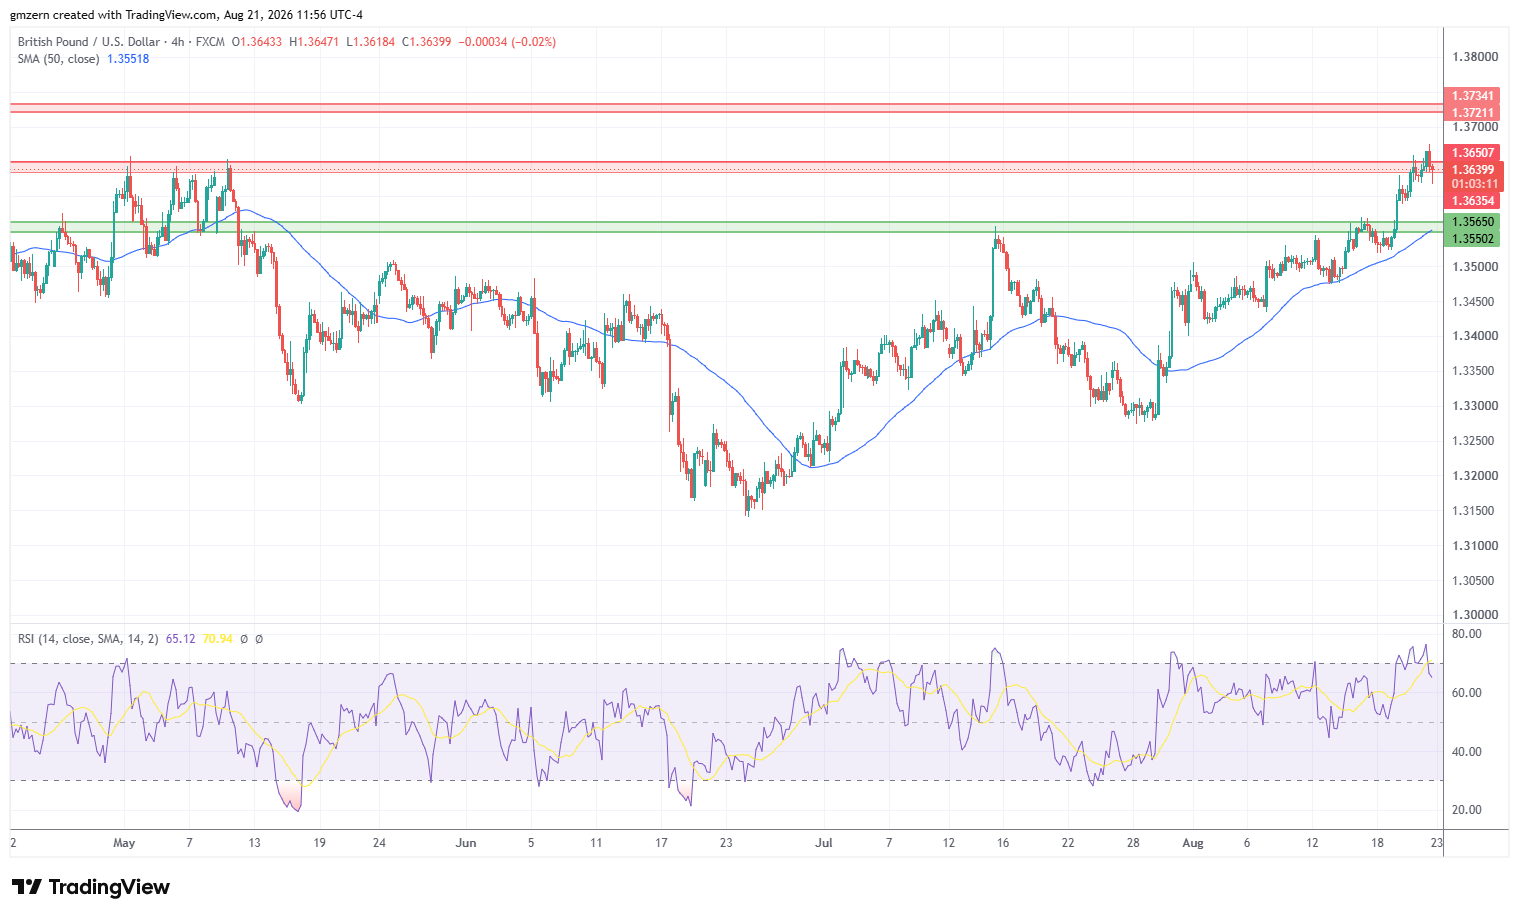Click the high price H1.36471

[314, 42]
